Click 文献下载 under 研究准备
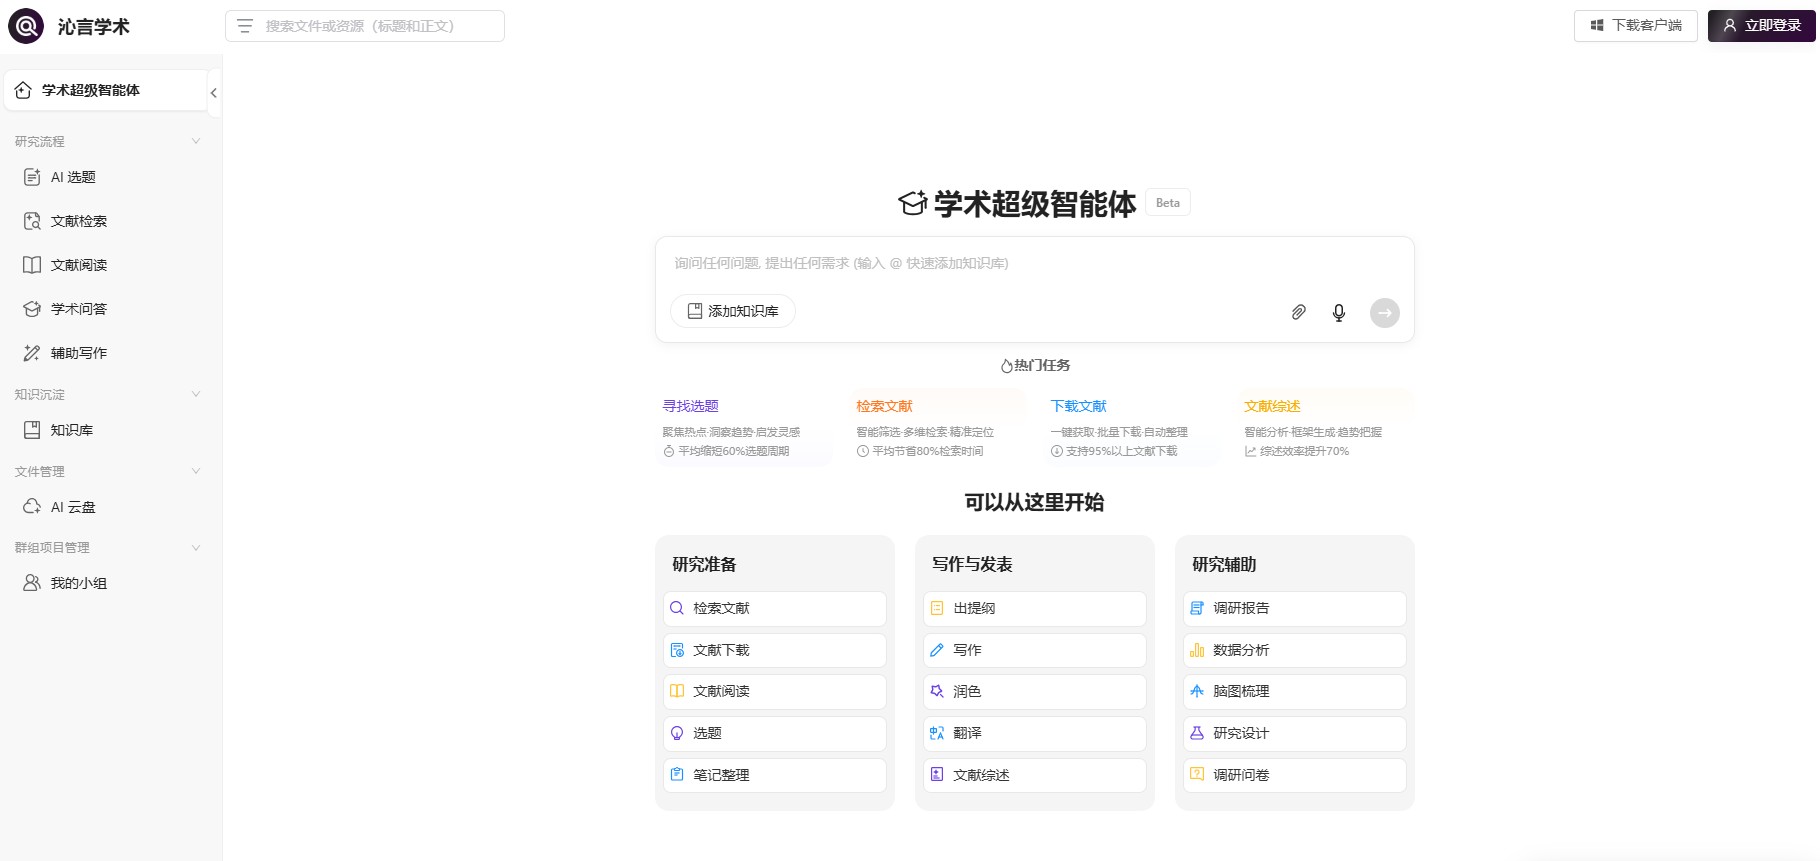1820x861 pixels. point(775,650)
